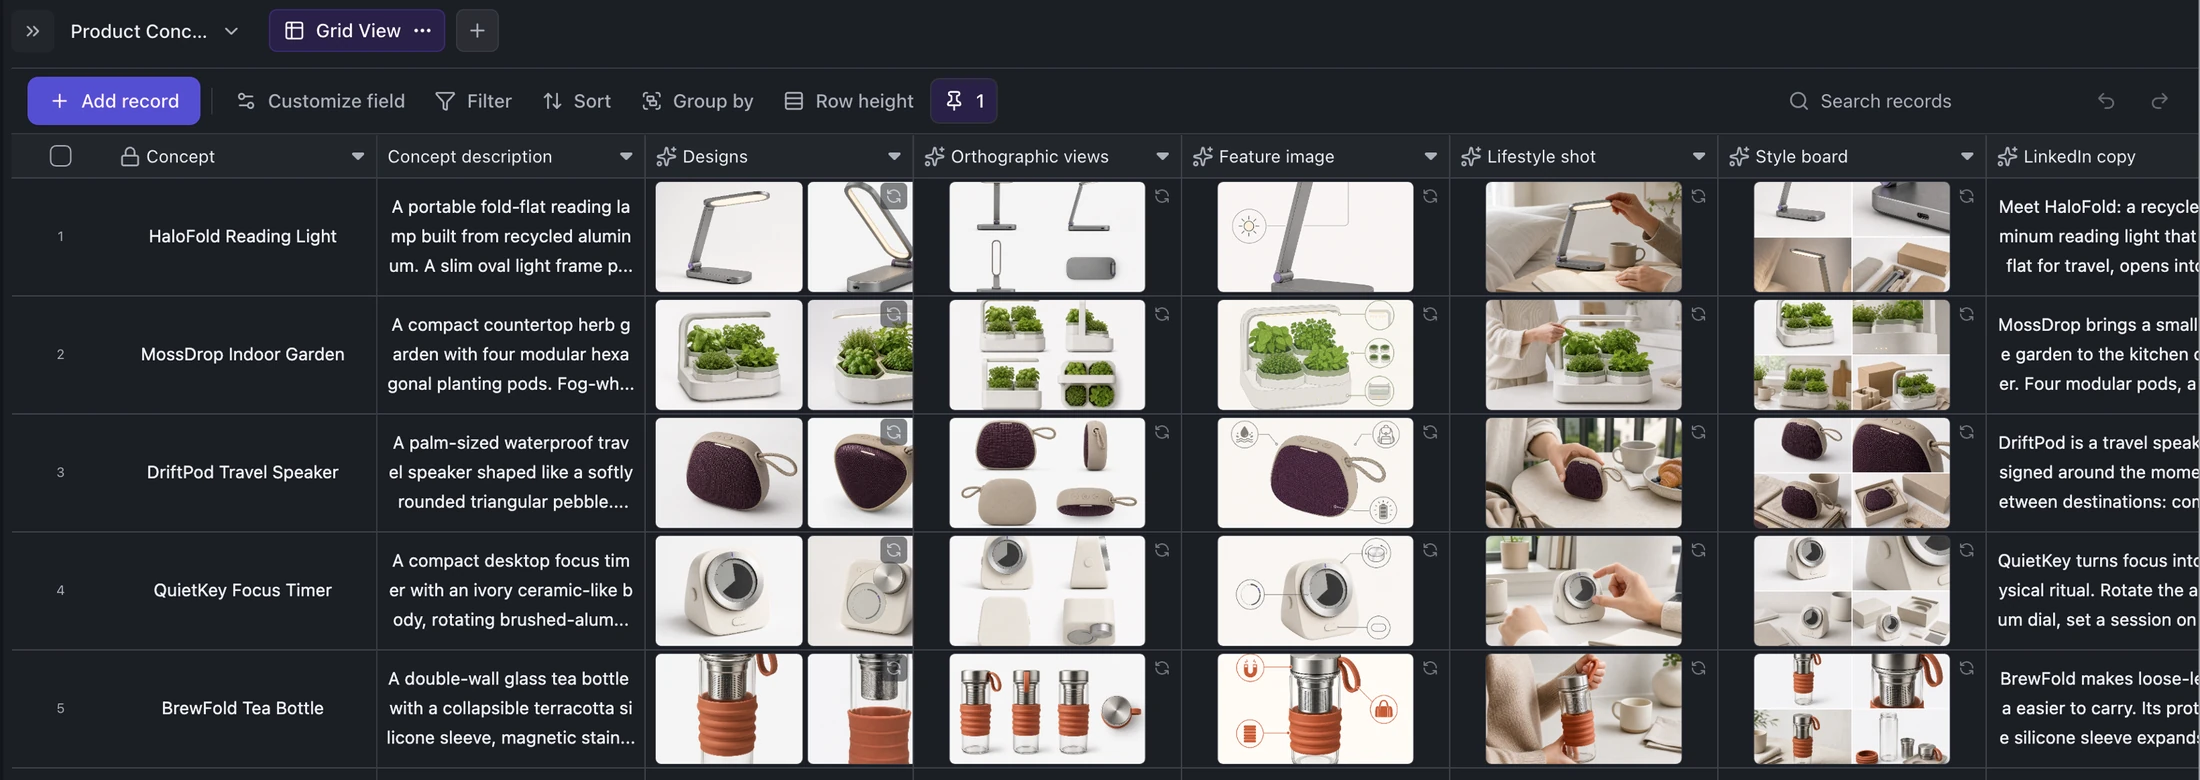The image size is (2200, 780).
Task: Toggle the pinned fields button showing 1
Action: pyautogui.click(x=964, y=101)
